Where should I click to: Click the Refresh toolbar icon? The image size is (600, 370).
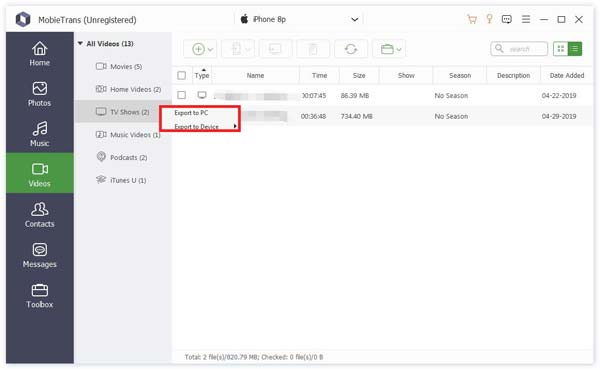(x=351, y=49)
